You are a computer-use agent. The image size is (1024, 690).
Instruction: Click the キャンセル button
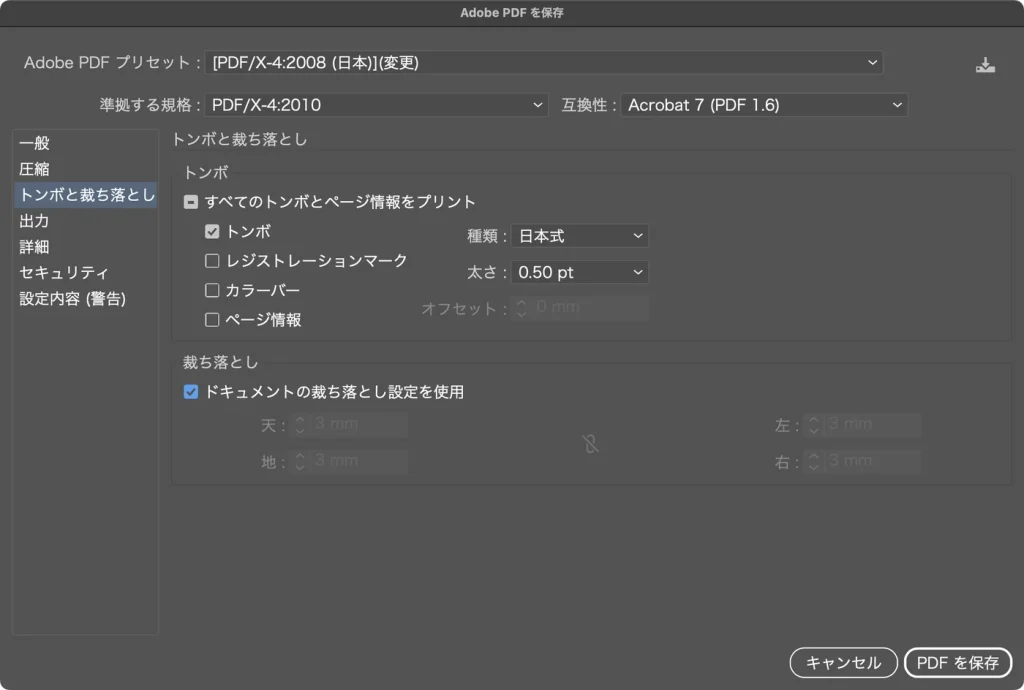843,663
